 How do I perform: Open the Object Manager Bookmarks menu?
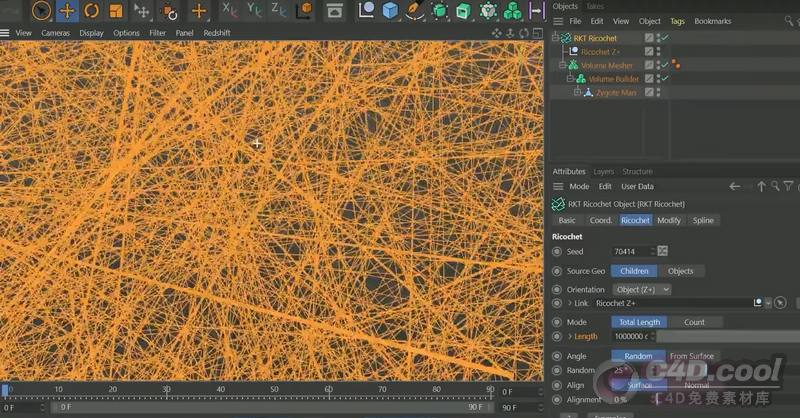tap(712, 21)
